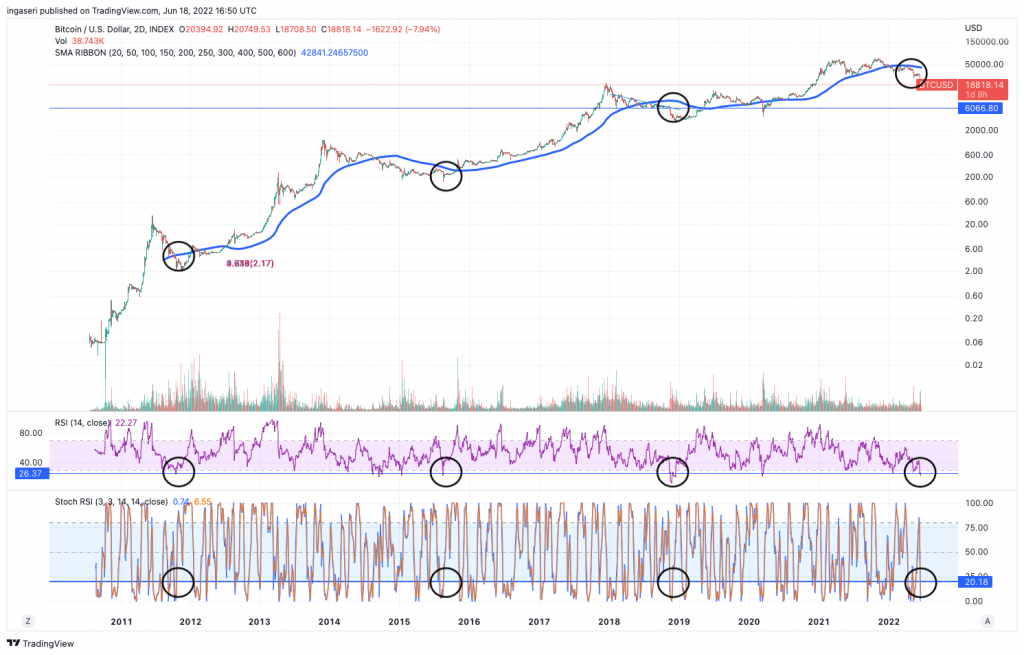Click the SMA RIBBON indicator legend
Viewport: 1024px width, 655px height.
coord(175,53)
